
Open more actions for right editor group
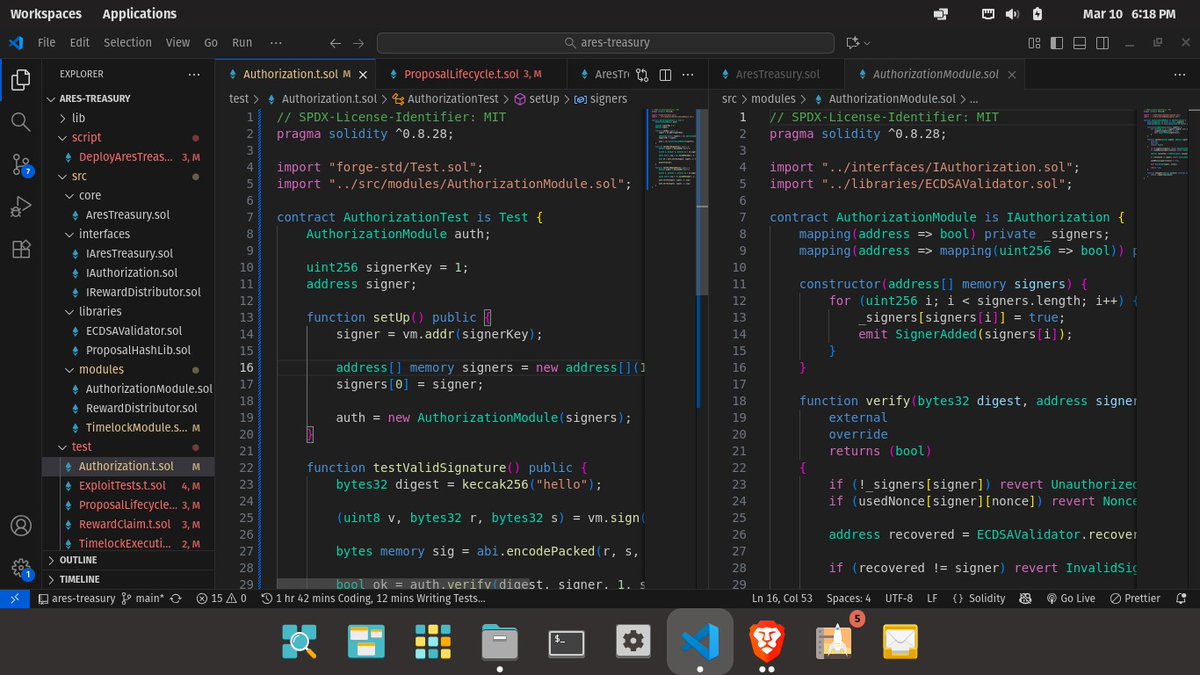point(1179,75)
